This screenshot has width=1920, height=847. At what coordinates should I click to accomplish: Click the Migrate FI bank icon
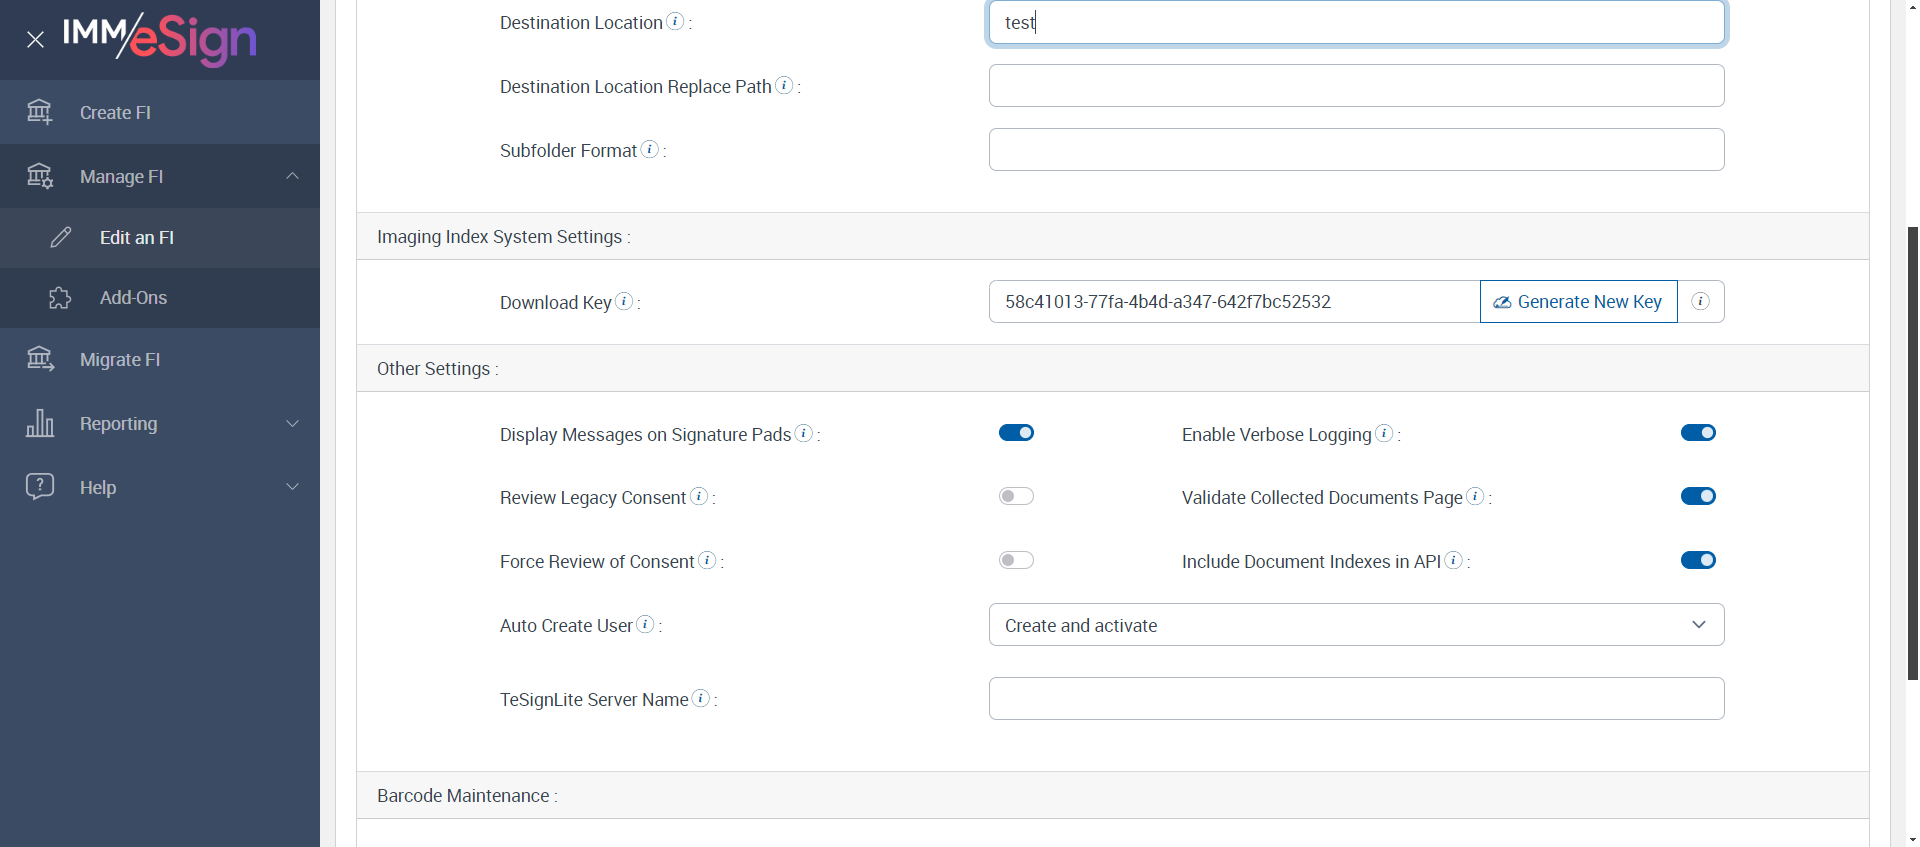[x=40, y=359]
